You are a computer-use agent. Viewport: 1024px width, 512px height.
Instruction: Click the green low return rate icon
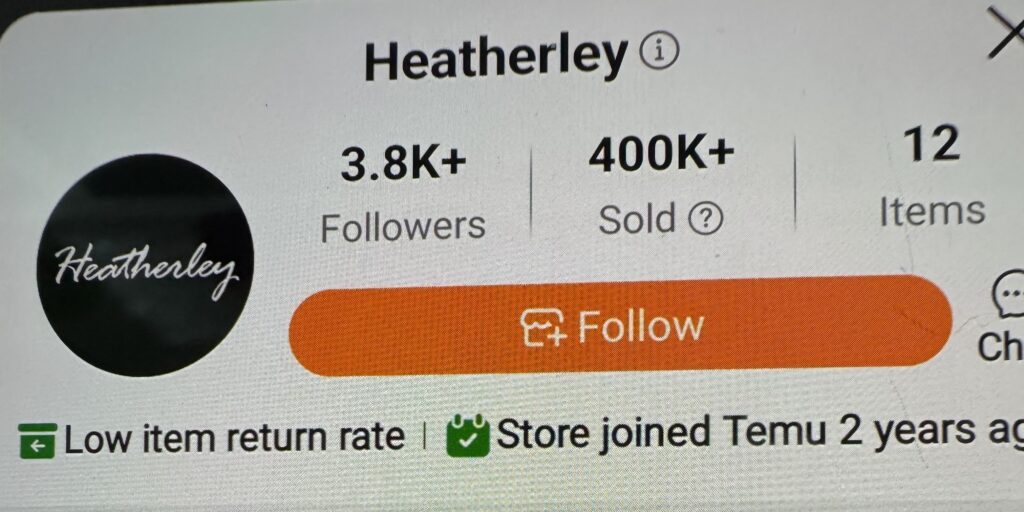coord(37,440)
